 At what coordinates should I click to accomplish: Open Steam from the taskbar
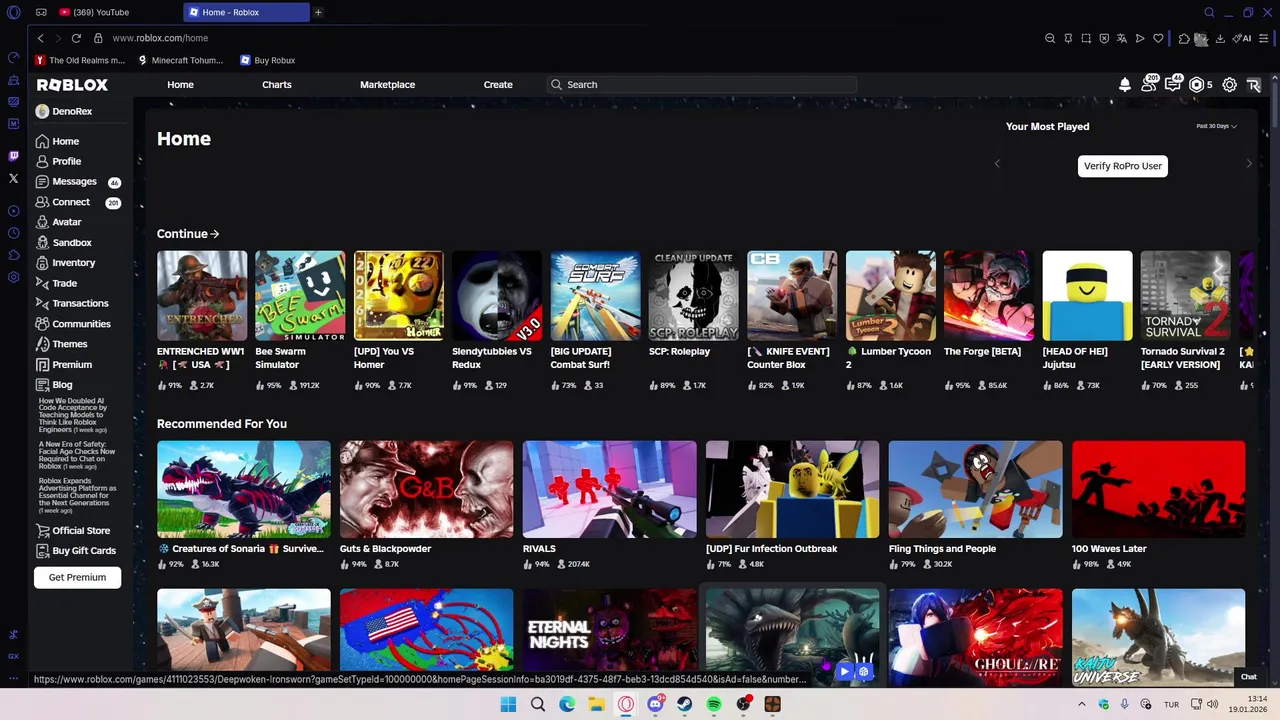(684, 704)
